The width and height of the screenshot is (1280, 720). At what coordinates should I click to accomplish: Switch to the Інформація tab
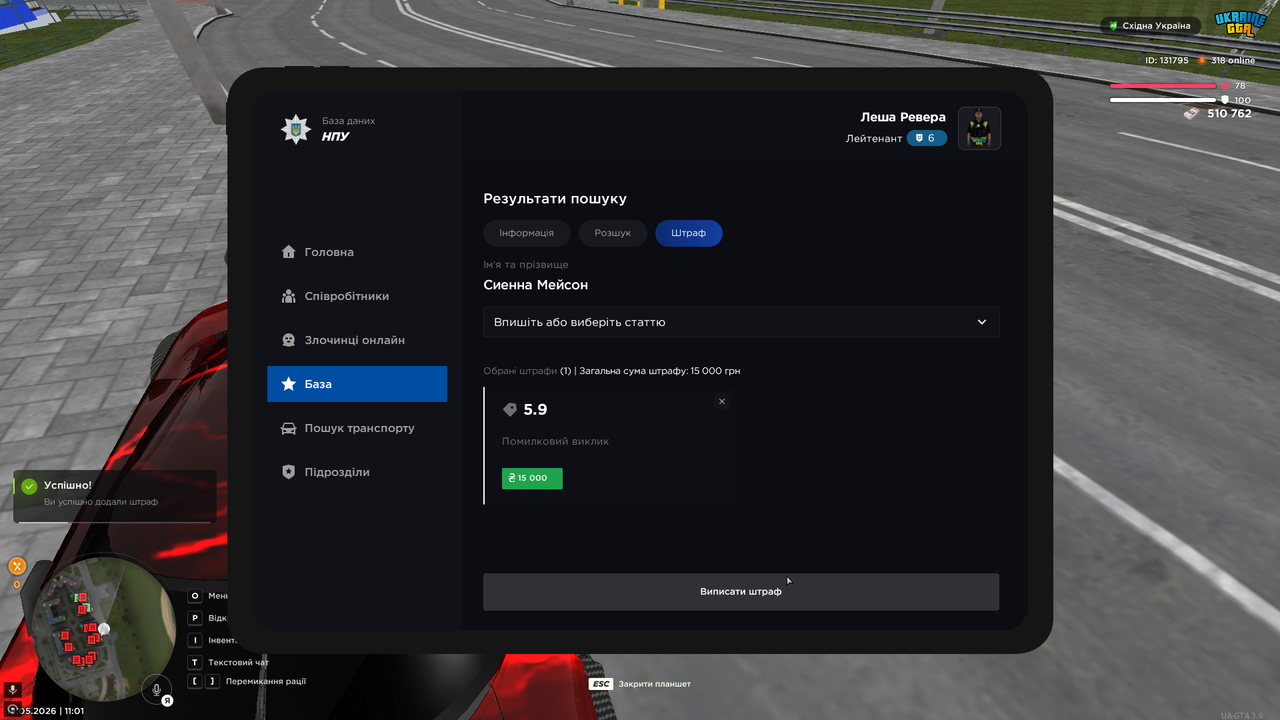click(x=526, y=233)
